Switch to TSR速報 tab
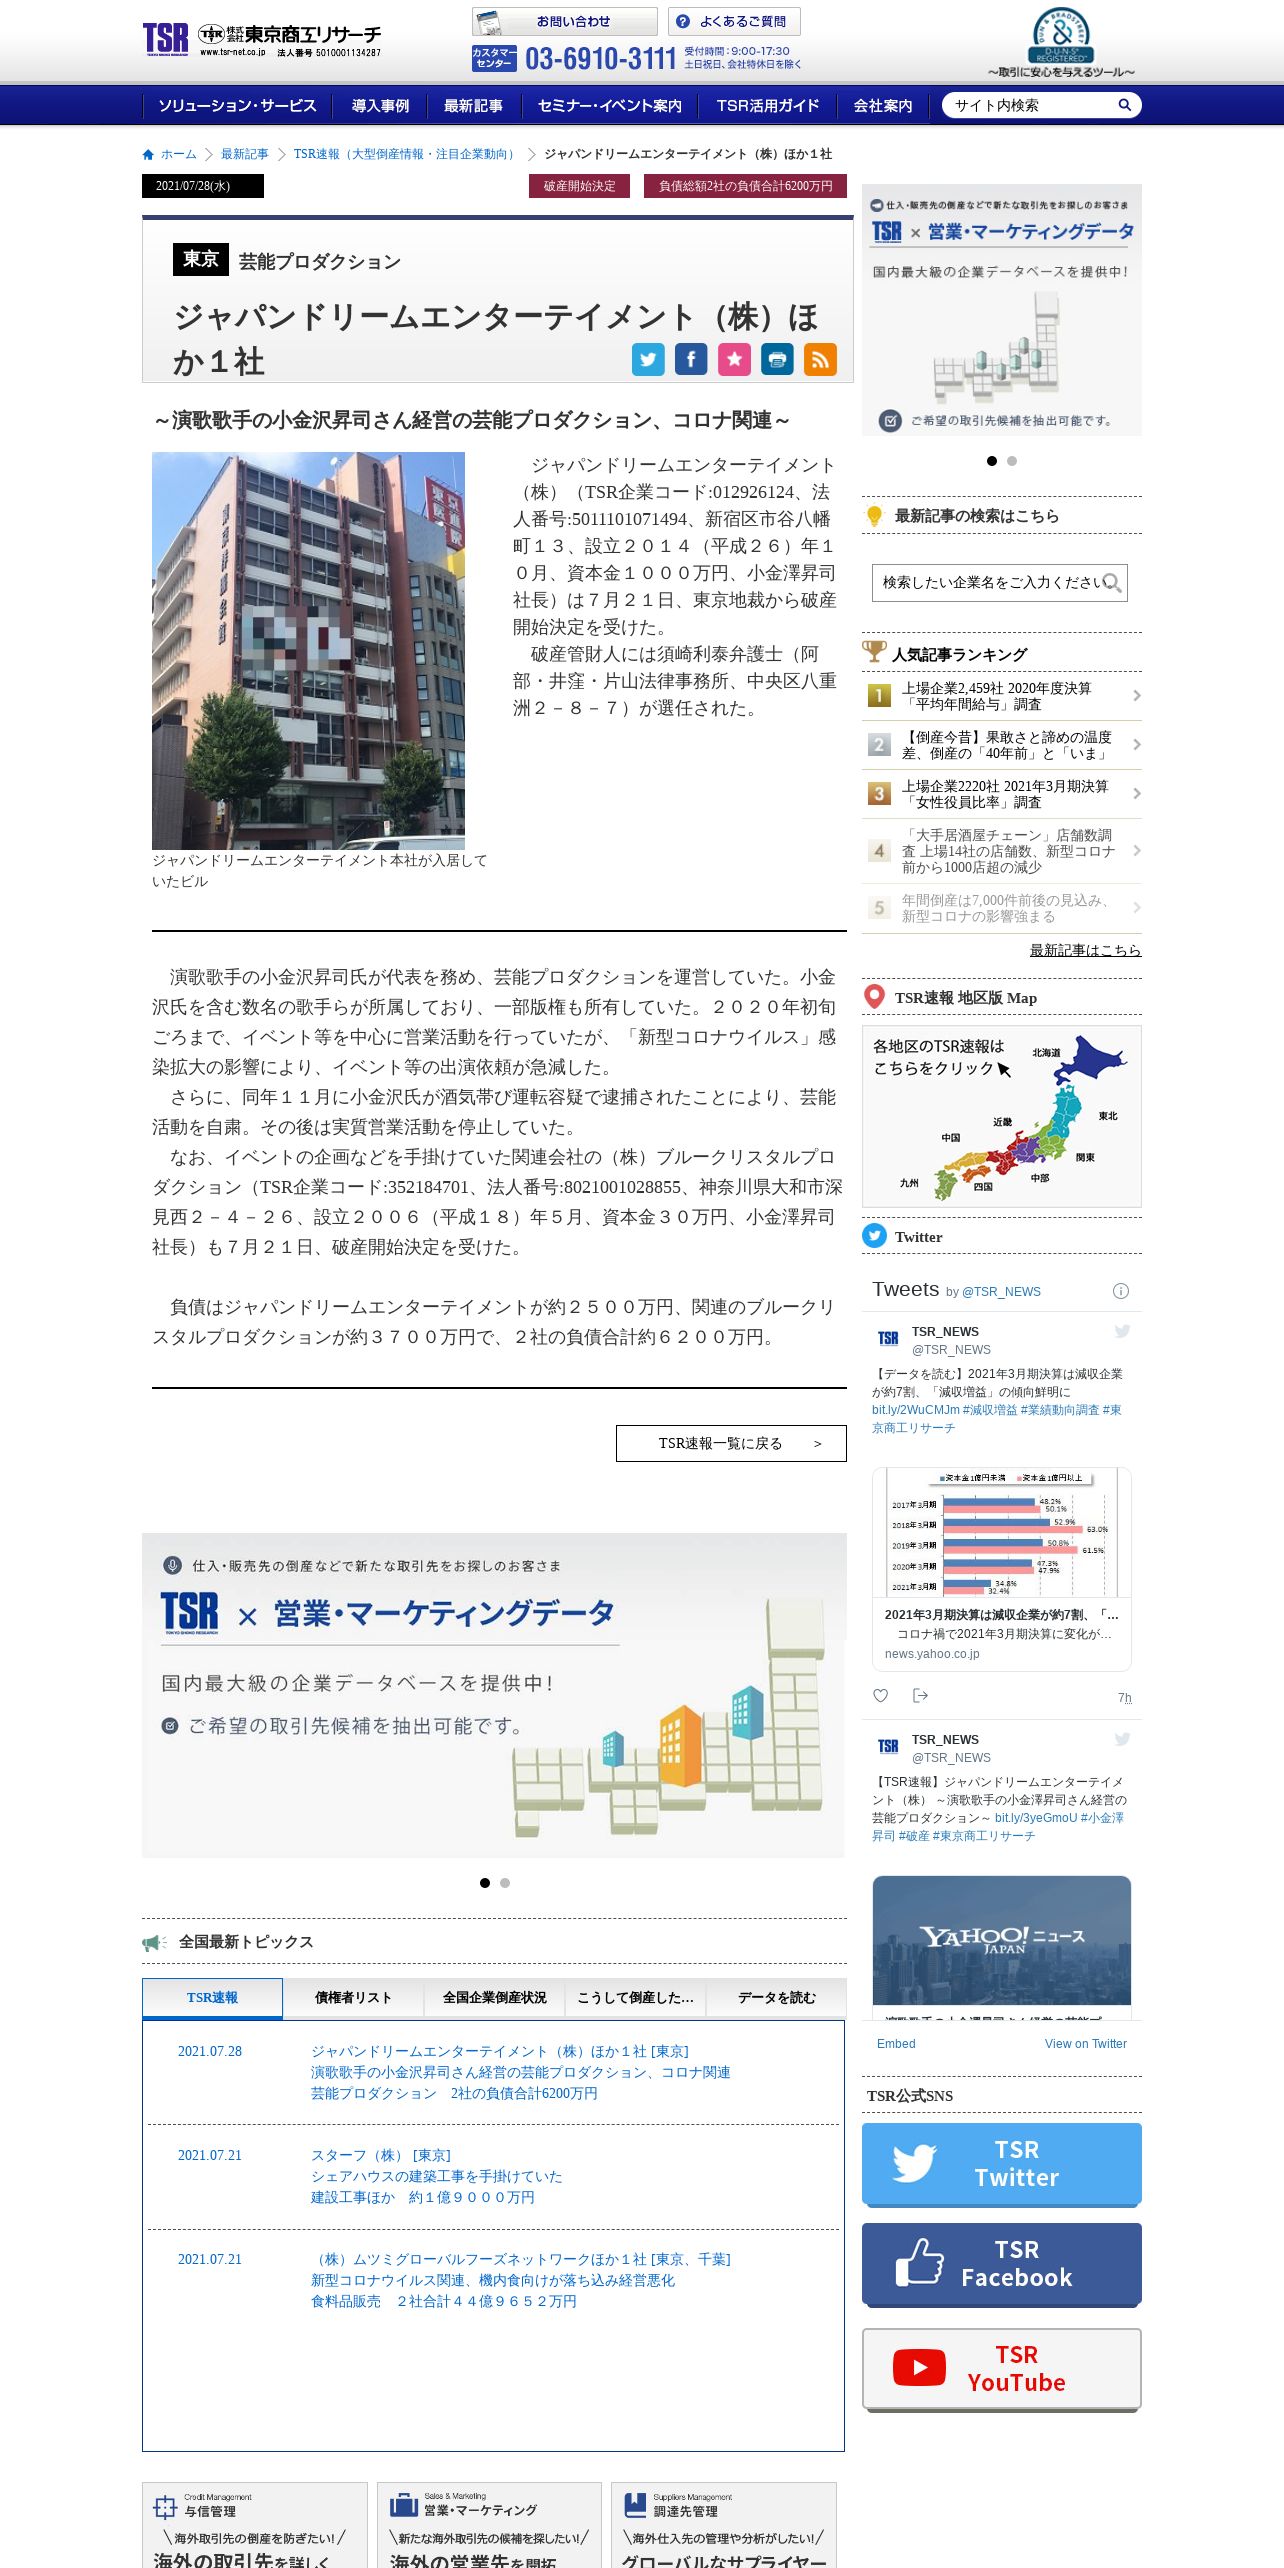The height and width of the screenshot is (2568, 1284). (212, 1998)
